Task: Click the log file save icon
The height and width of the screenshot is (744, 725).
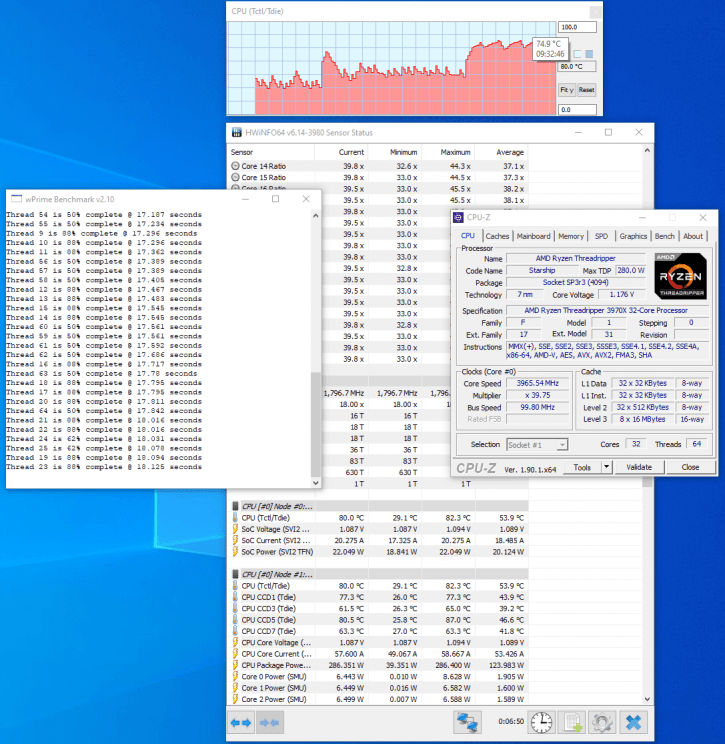Action: [x=572, y=721]
